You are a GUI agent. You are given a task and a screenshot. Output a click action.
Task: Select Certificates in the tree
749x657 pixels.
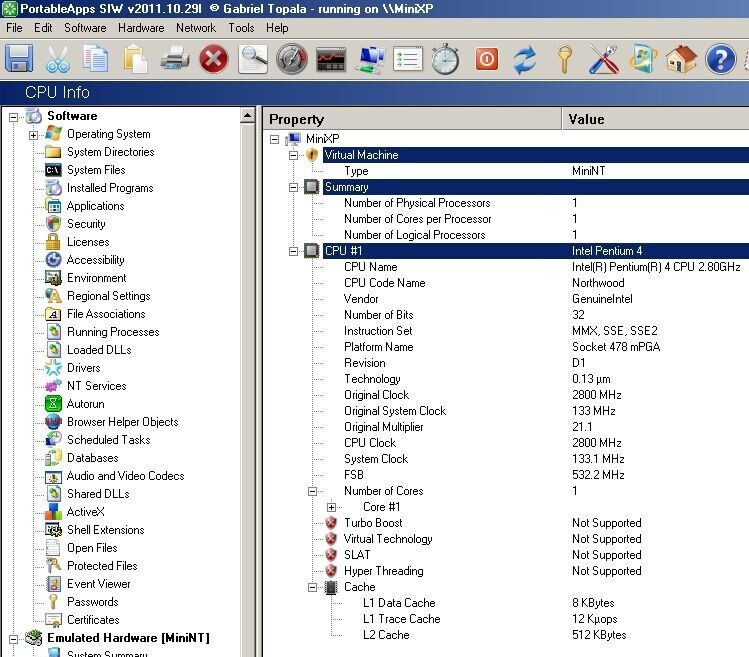point(93,620)
